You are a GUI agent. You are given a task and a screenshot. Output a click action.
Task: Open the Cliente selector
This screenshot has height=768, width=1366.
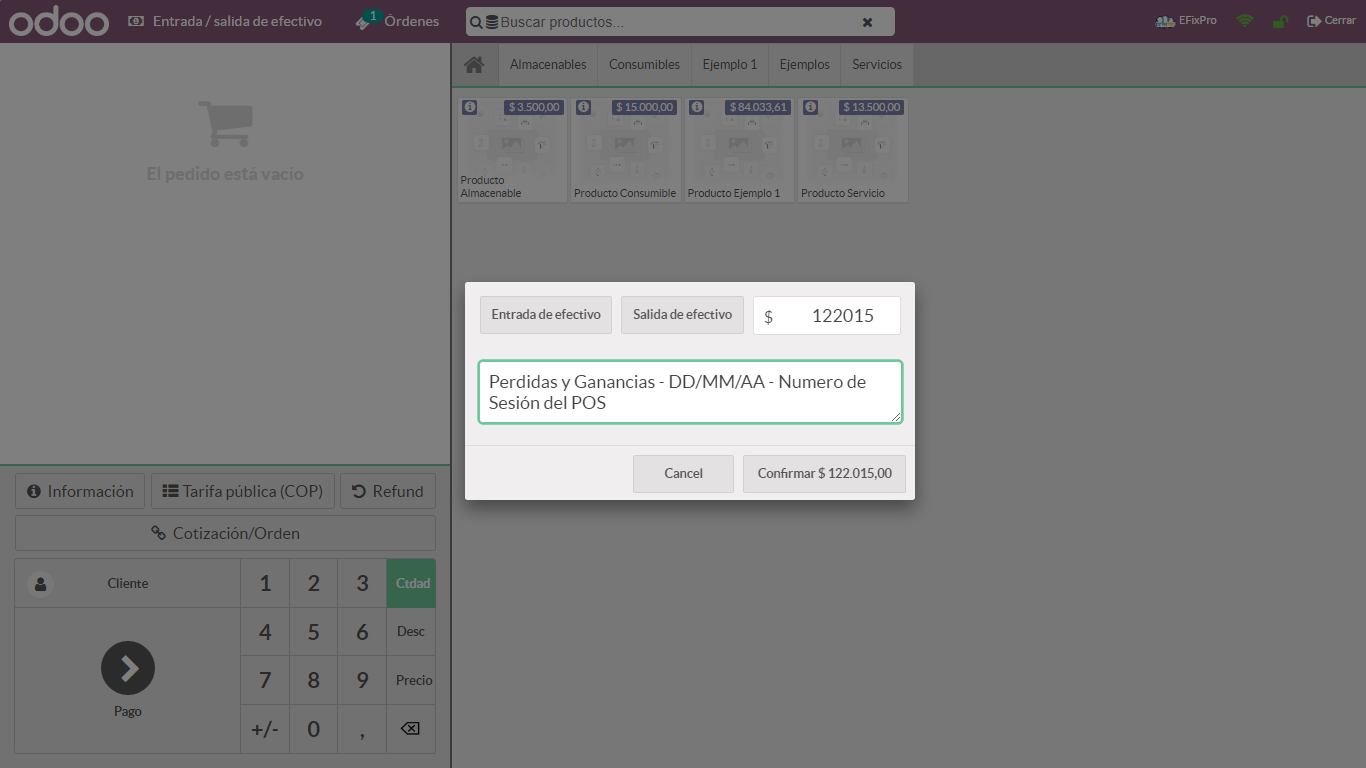coord(127,583)
